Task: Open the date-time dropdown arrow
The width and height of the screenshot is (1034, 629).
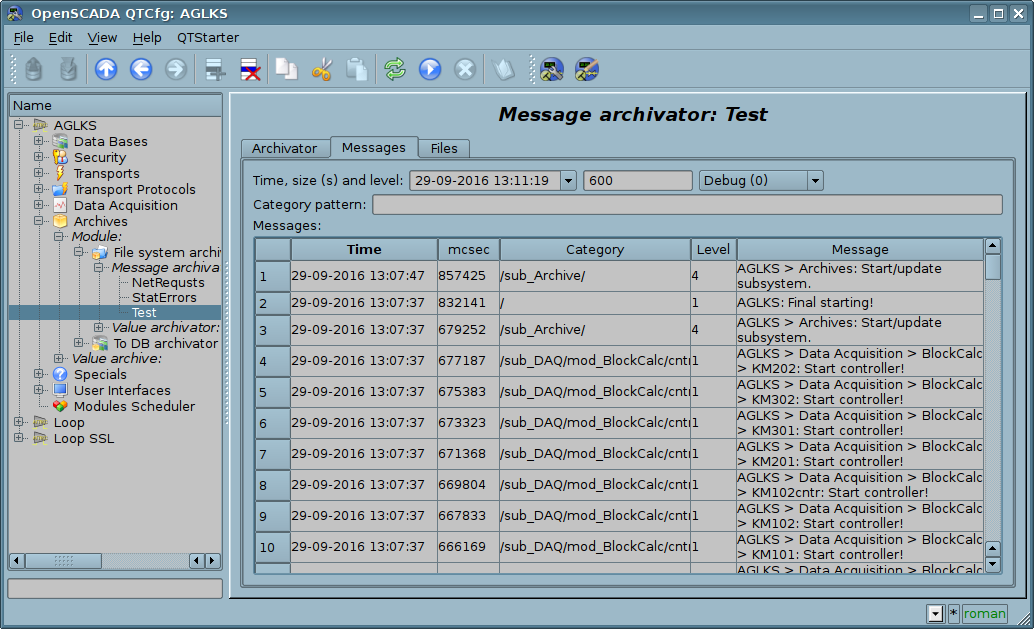Action: [568, 181]
